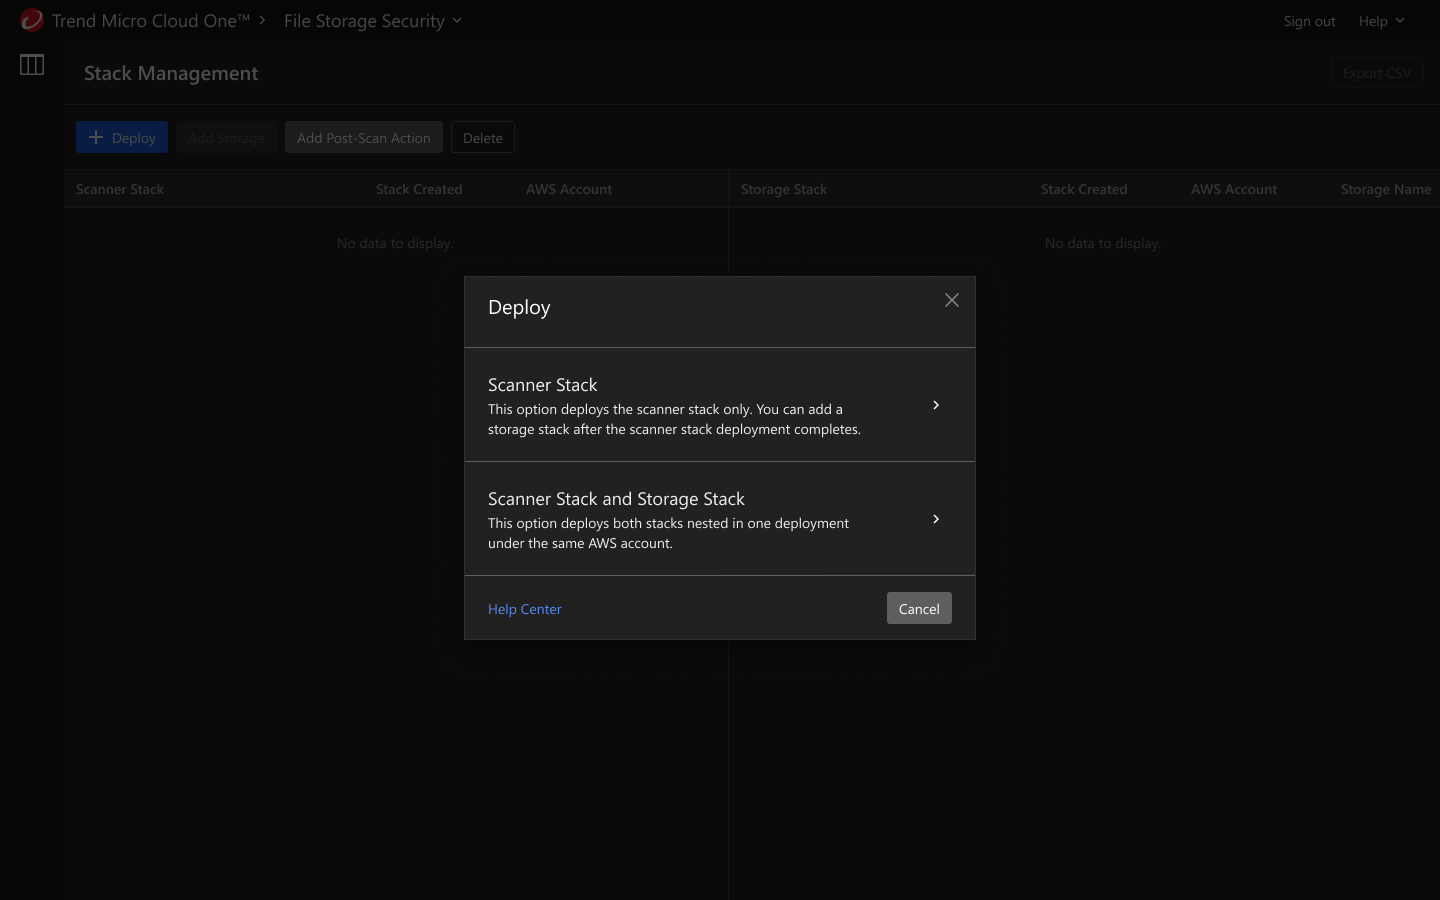This screenshot has height=900, width=1440.
Task: Click the Delete button
Action: pos(482,138)
